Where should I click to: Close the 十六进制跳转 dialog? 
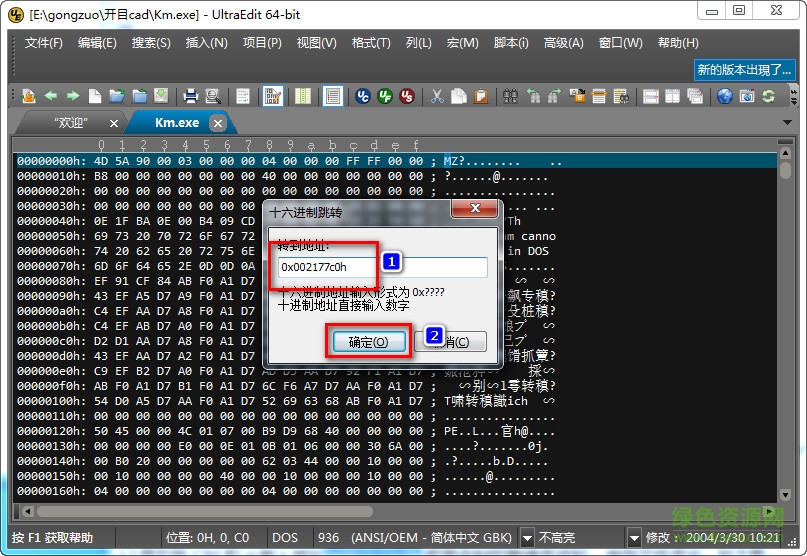[x=475, y=208]
